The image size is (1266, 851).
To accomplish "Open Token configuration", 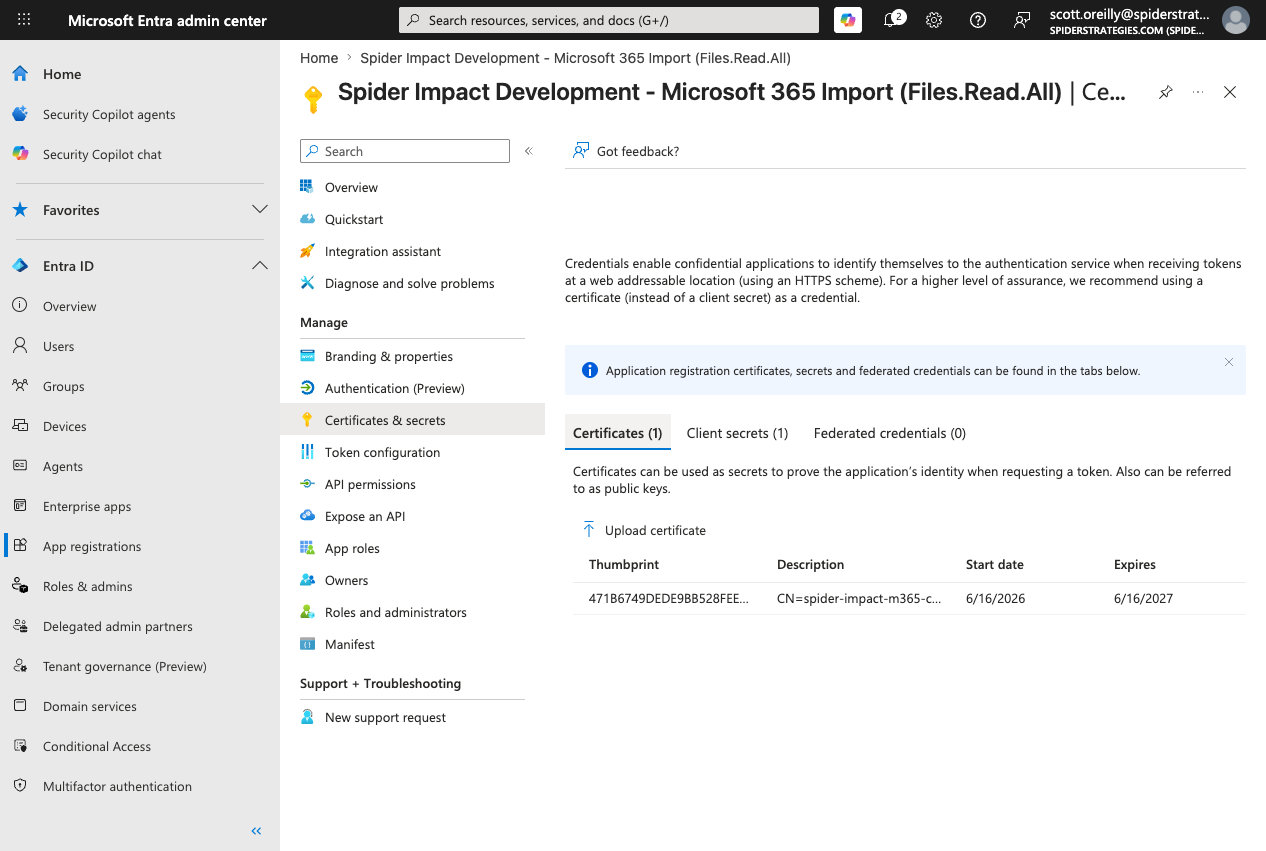I will pos(382,452).
